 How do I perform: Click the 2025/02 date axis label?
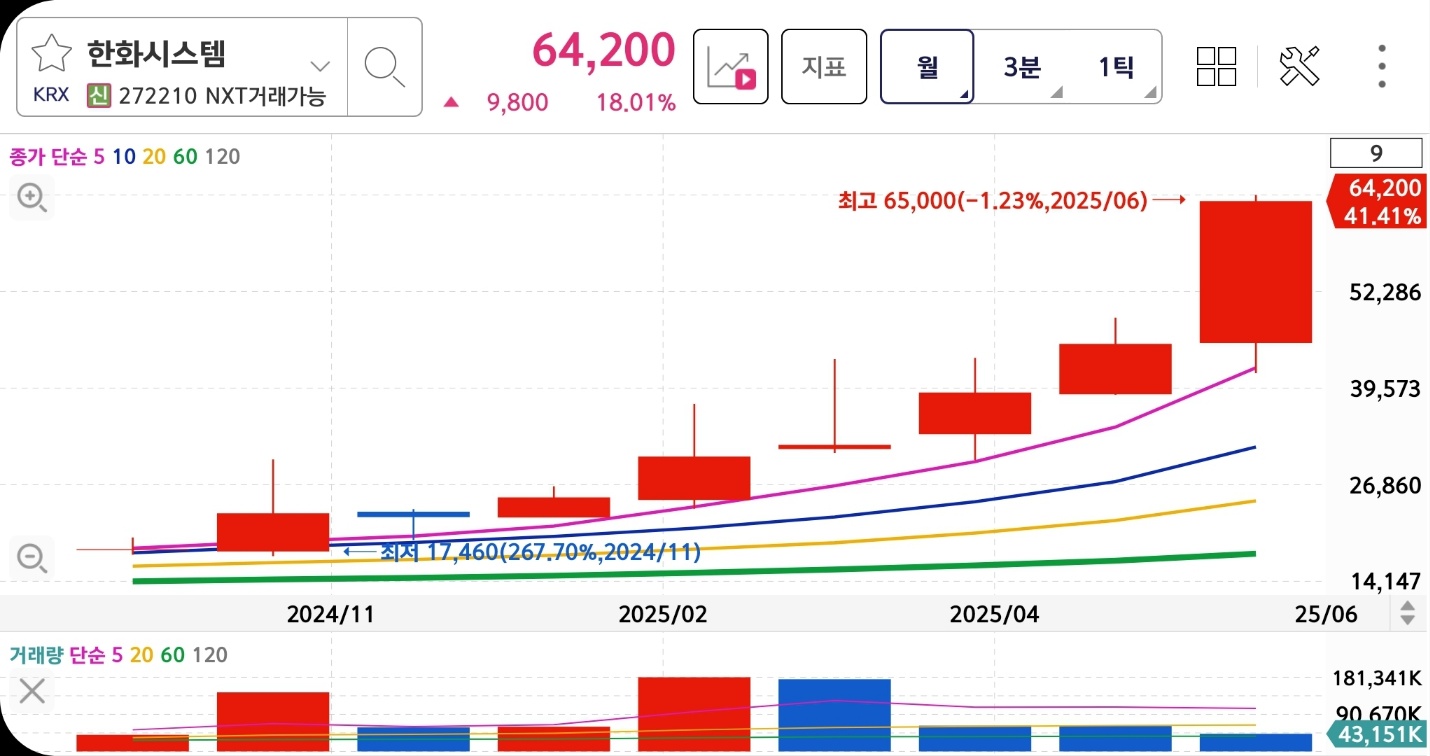[663, 614]
